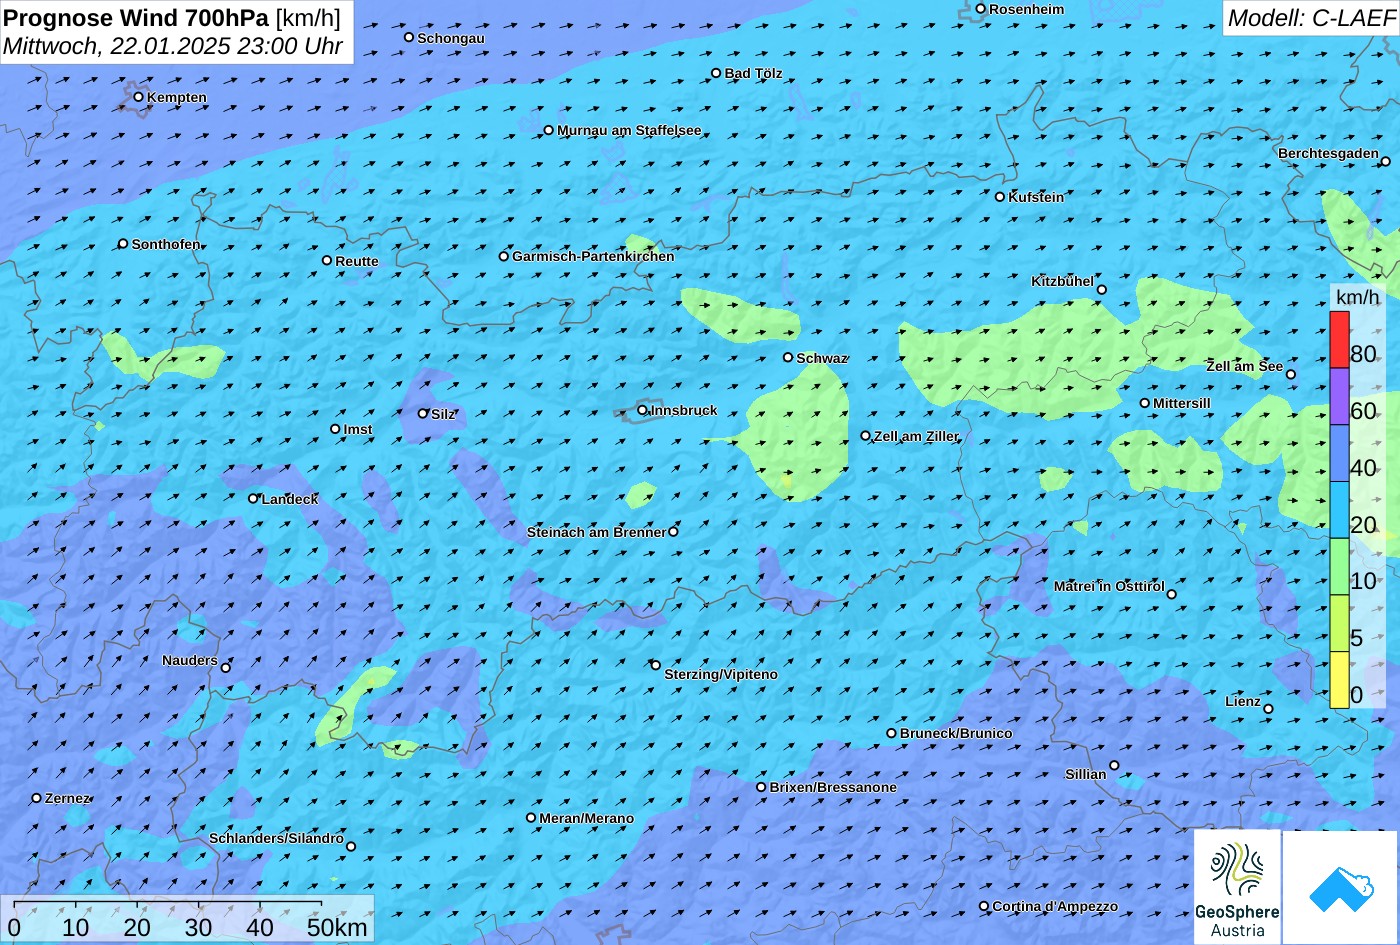This screenshot has height=945, width=1400.
Task: Click the Kitzbühel marker circle
Action: [1101, 290]
